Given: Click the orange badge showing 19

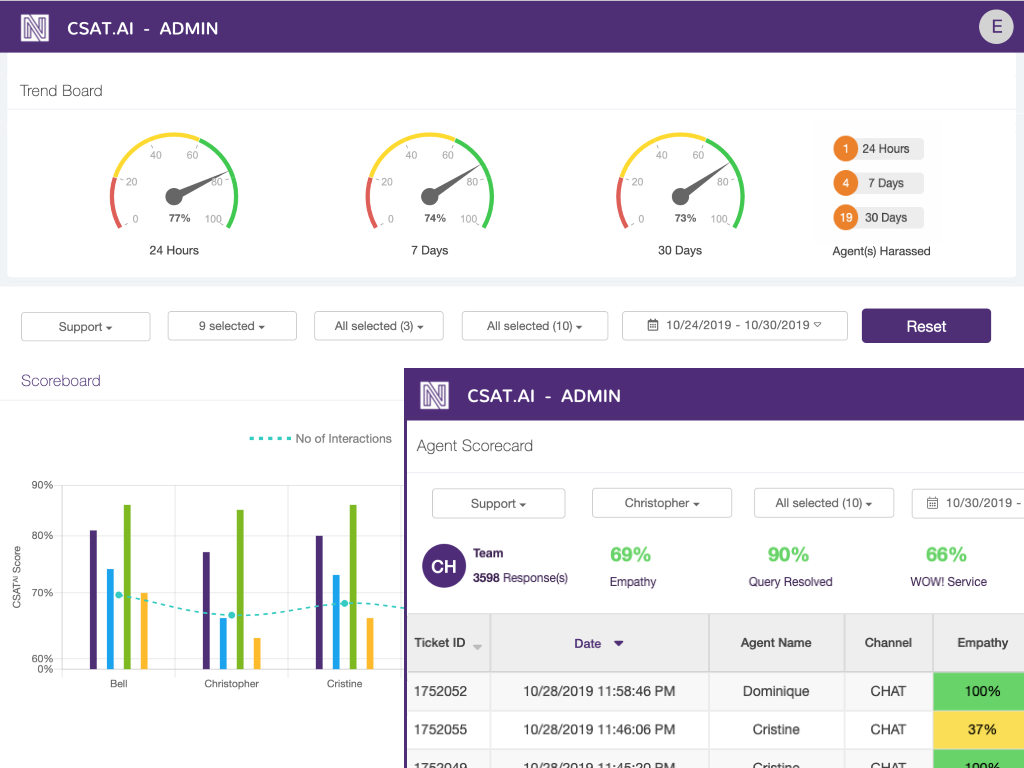Looking at the screenshot, I should pyautogui.click(x=846, y=217).
